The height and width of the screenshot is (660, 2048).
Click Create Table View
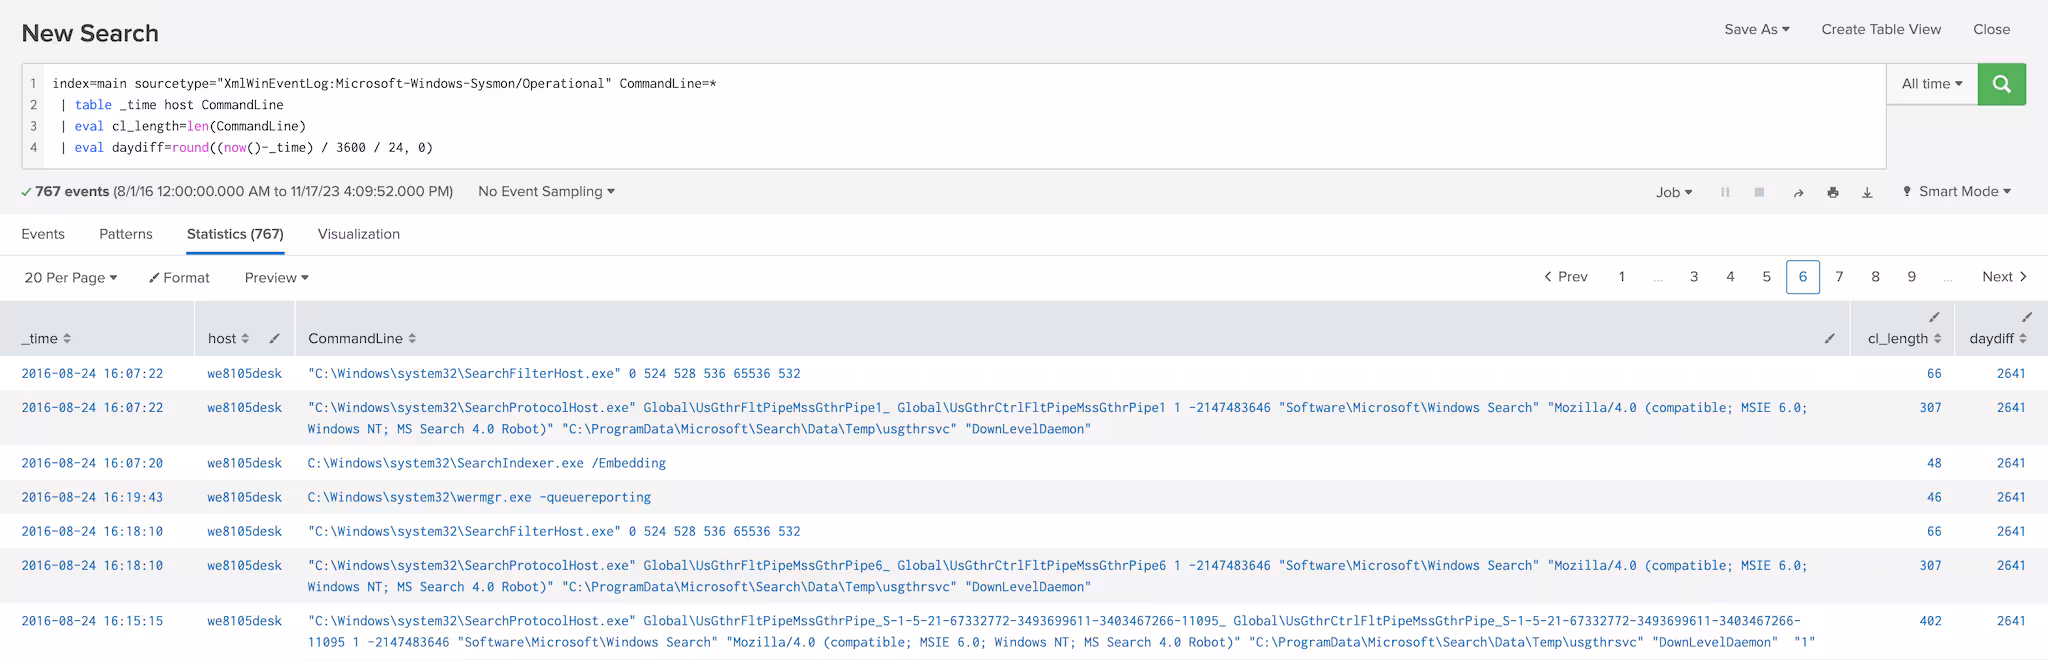pos(1880,30)
